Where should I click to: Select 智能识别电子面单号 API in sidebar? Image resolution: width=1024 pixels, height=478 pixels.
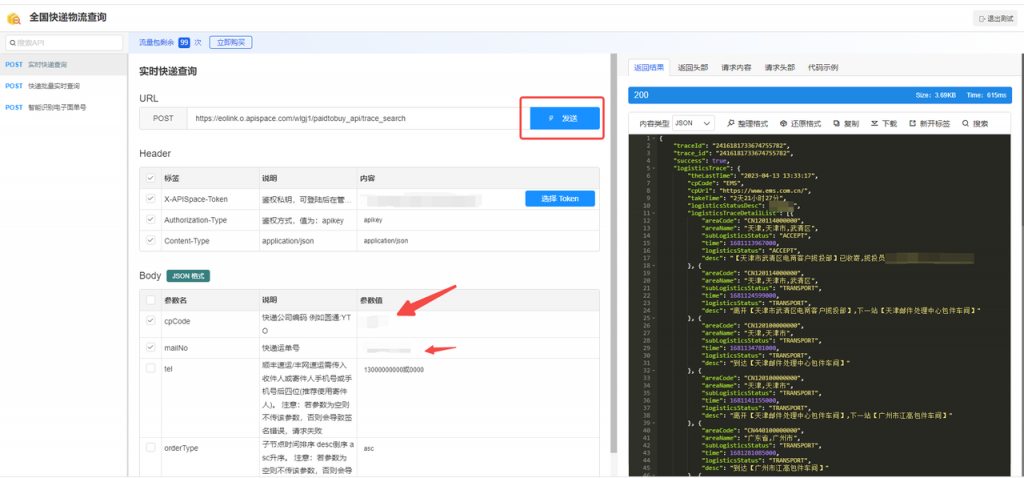(63, 107)
